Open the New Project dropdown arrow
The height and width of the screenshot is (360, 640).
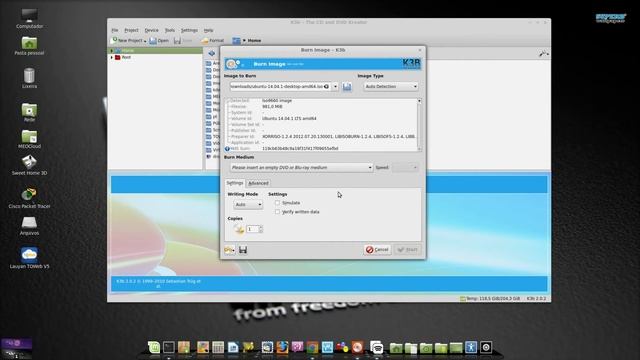(145, 41)
